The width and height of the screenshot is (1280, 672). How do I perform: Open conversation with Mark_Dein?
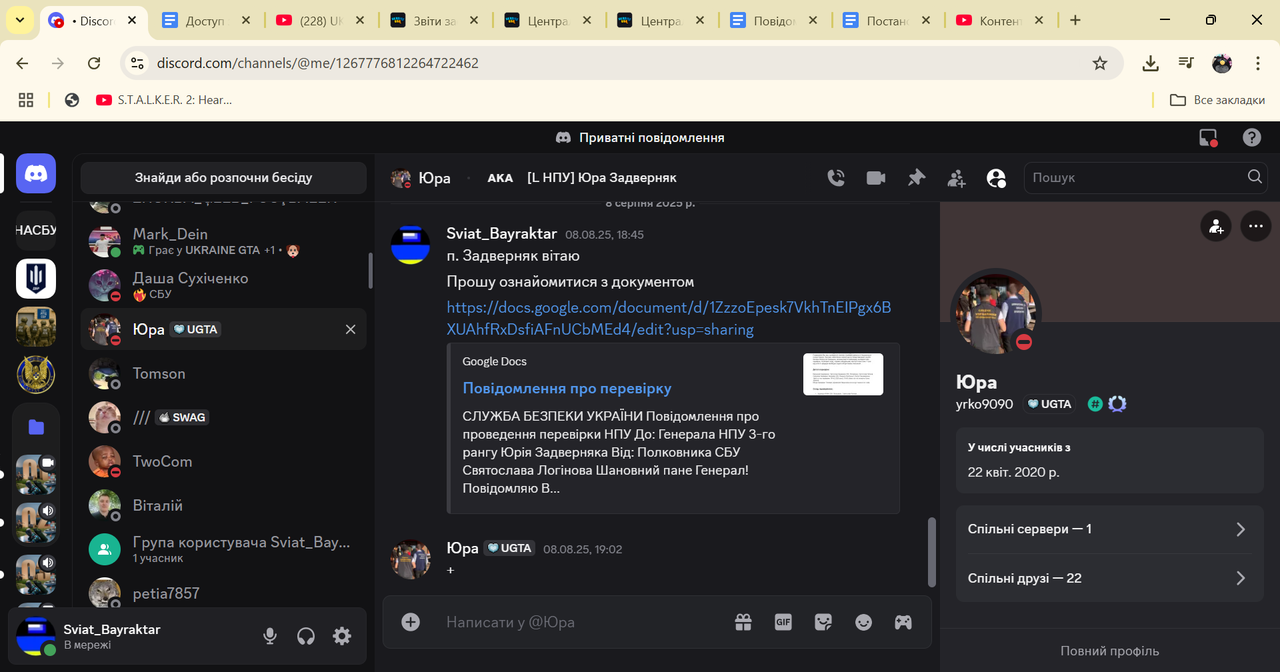224,241
